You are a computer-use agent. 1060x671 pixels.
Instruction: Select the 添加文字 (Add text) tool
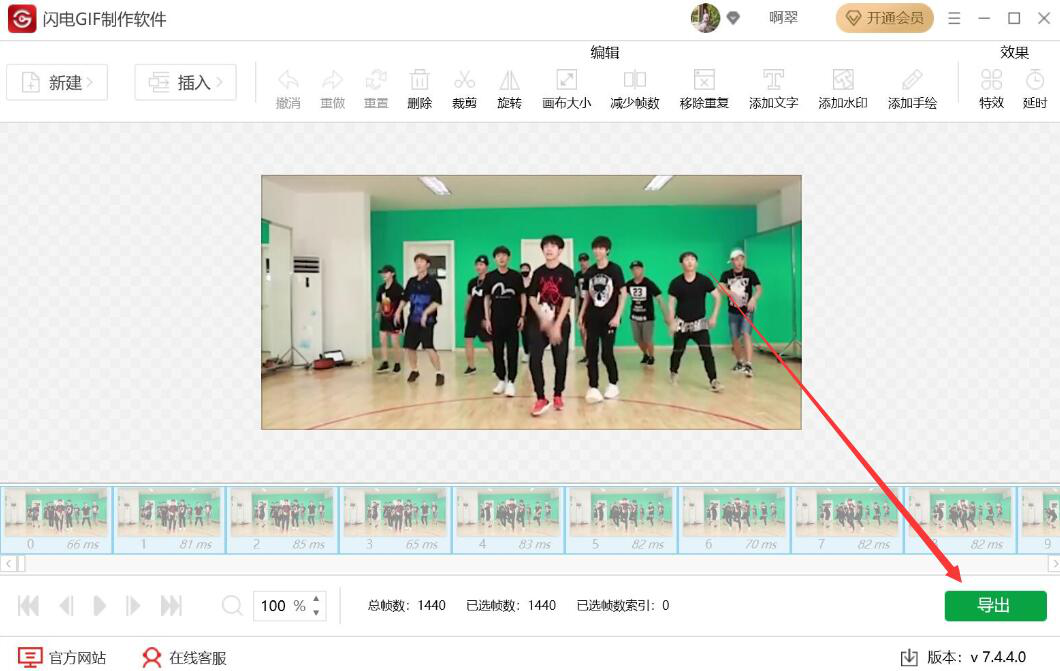click(773, 89)
